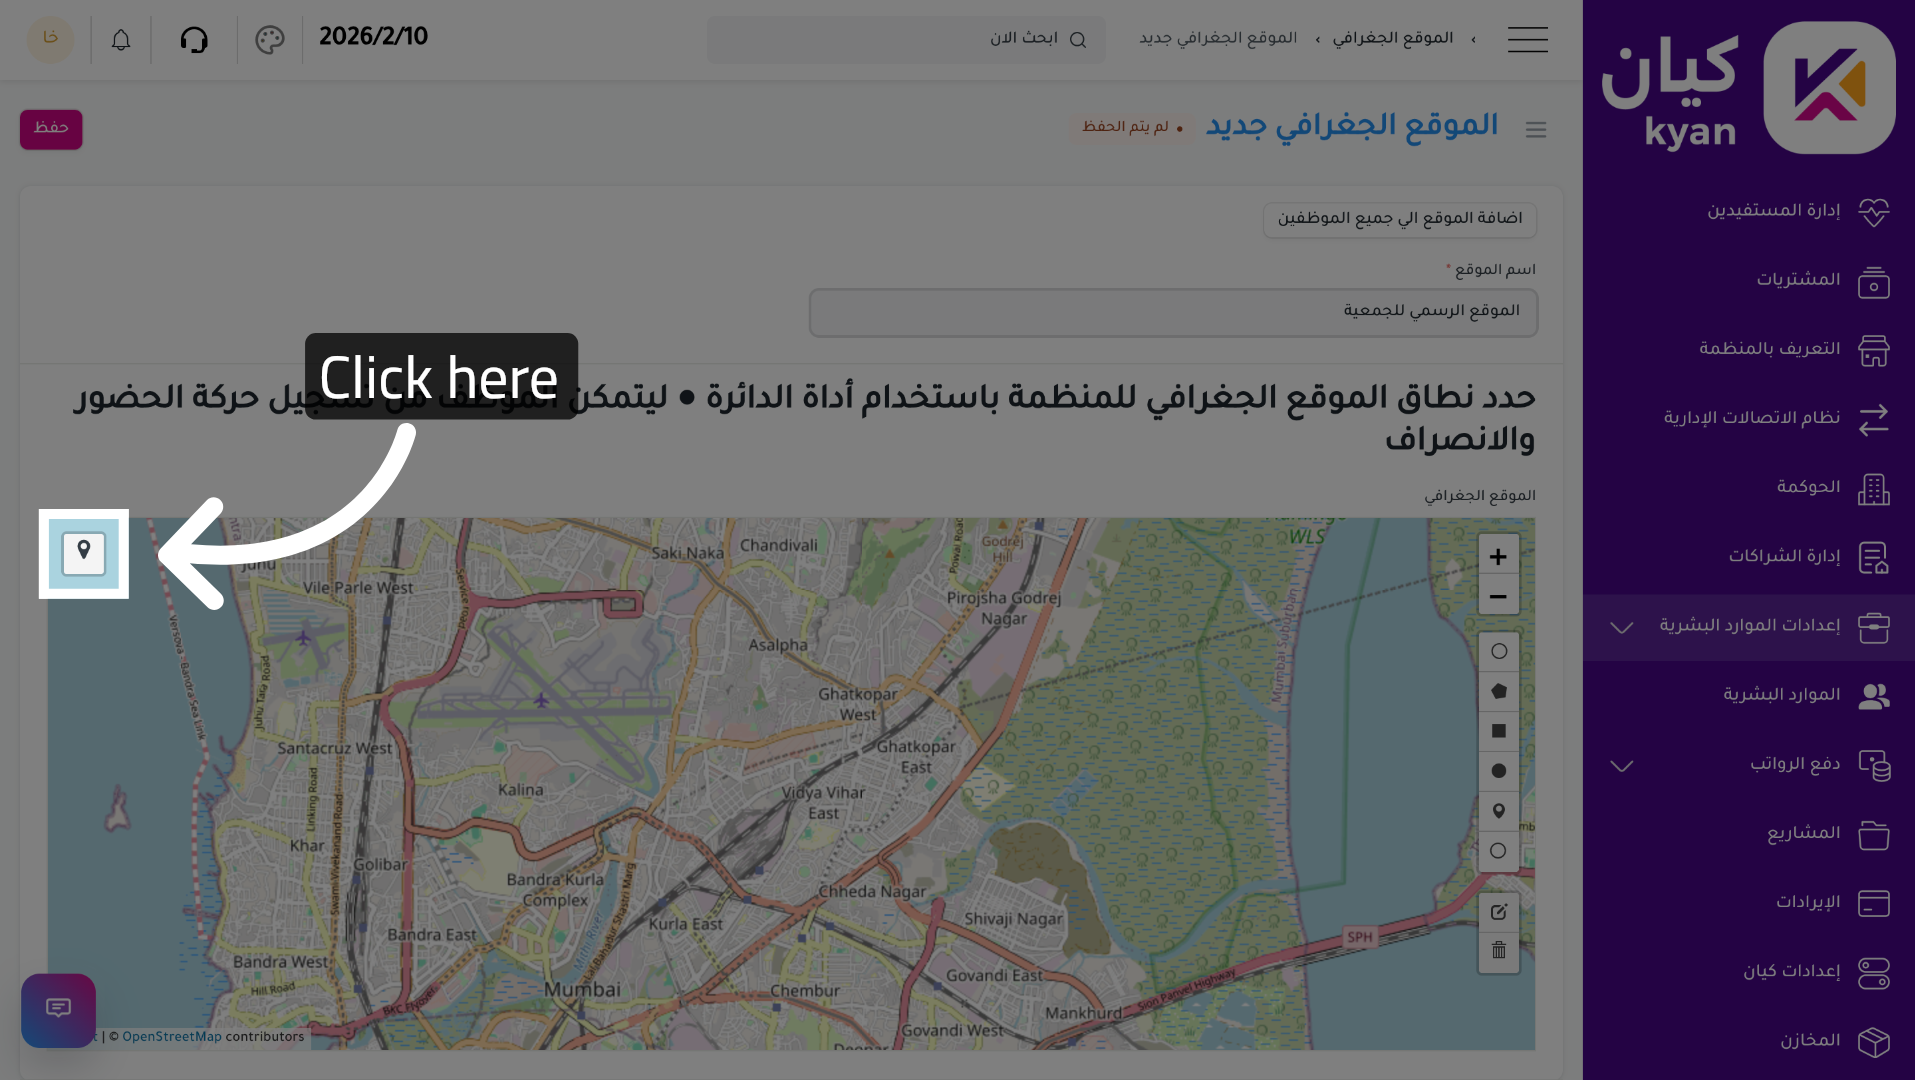
Task: Open المشتريات in the sidebar
Action: [1798, 280]
